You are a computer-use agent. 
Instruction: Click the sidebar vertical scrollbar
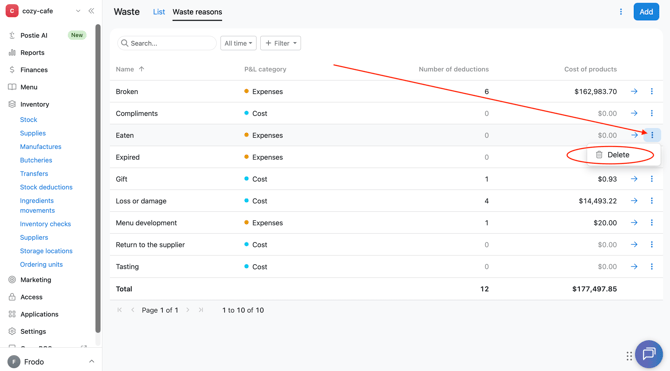coord(98,179)
